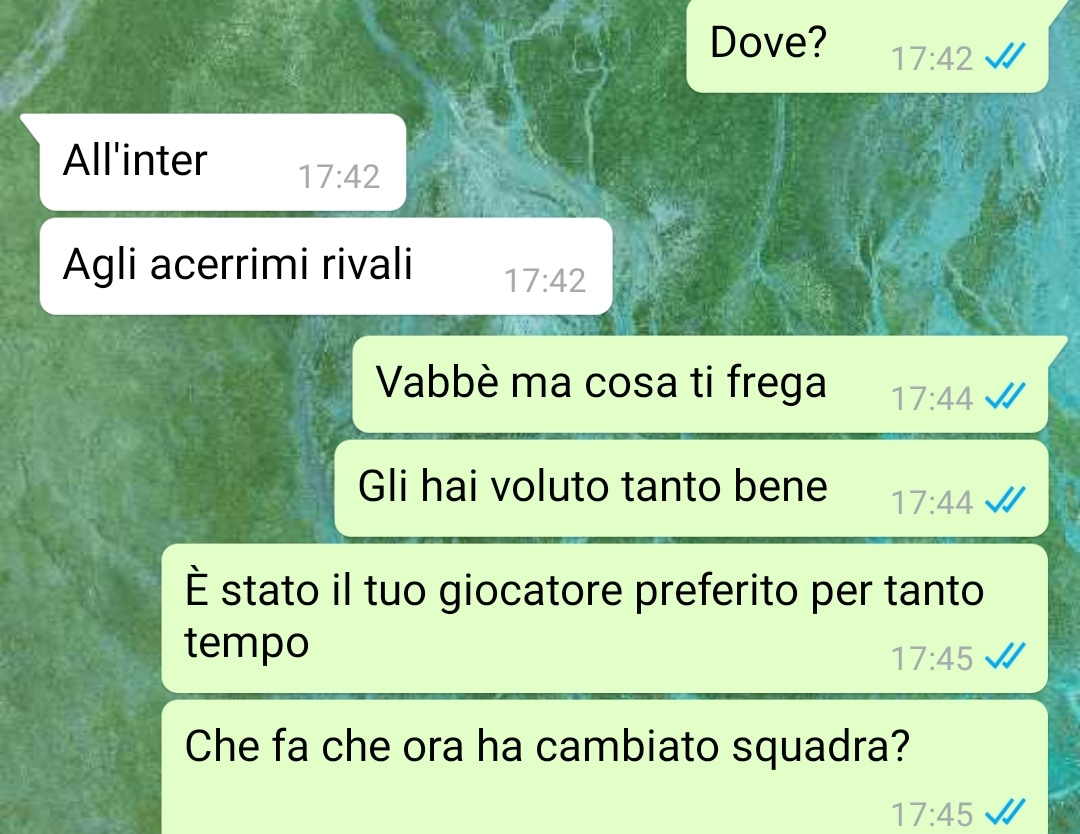Select the "Dove?" message bubble
The image size is (1080, 834).
coord(868,45)
